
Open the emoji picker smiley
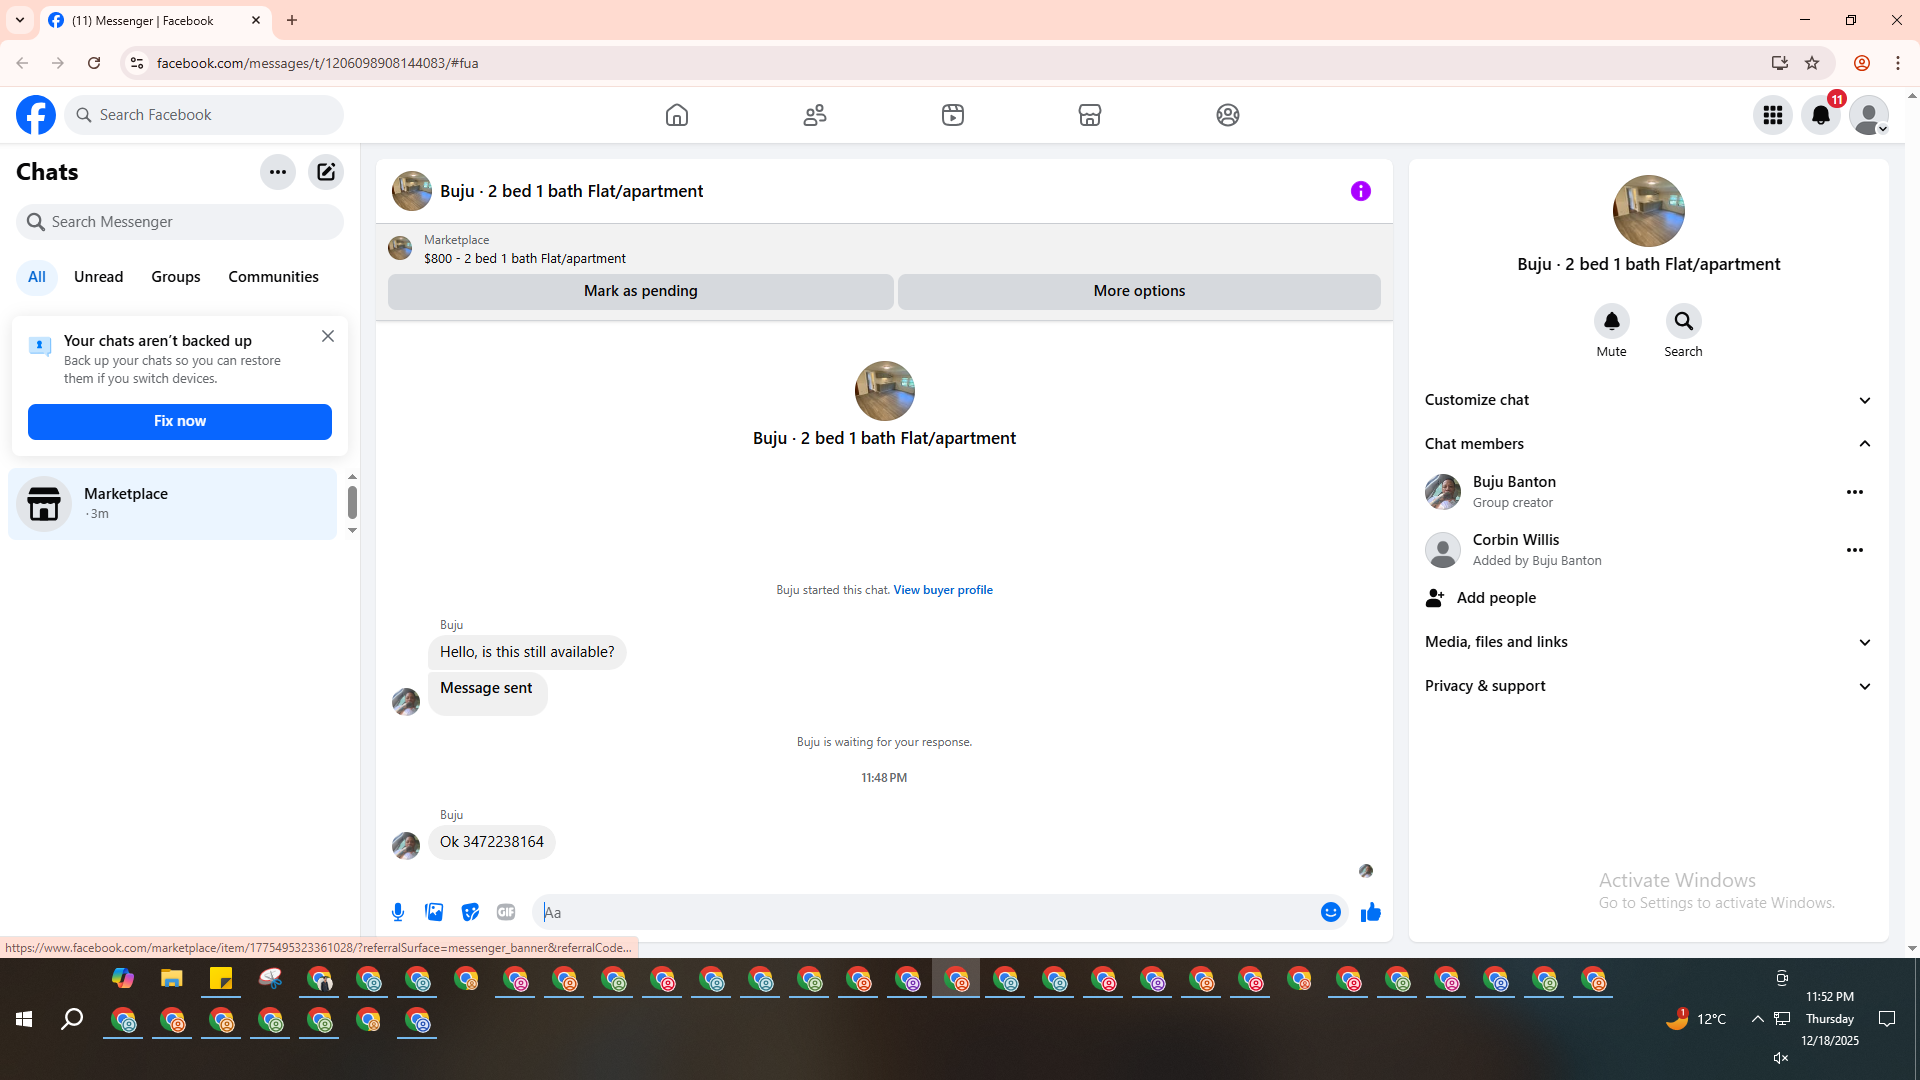pos(1330,912)
